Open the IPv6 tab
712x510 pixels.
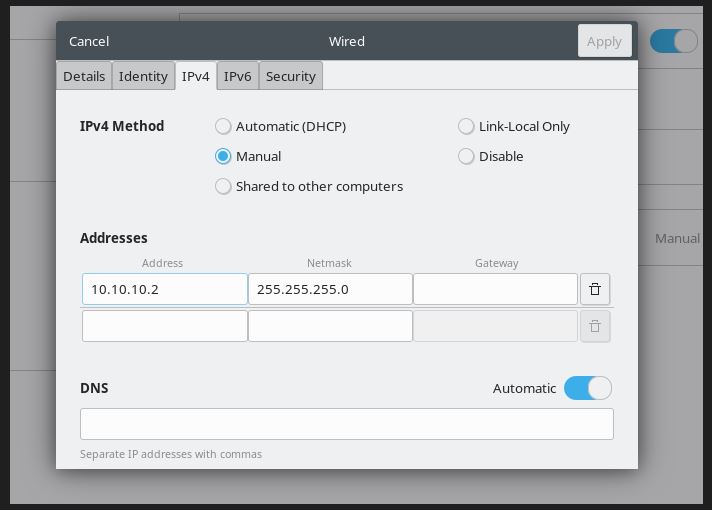(238, 76)
